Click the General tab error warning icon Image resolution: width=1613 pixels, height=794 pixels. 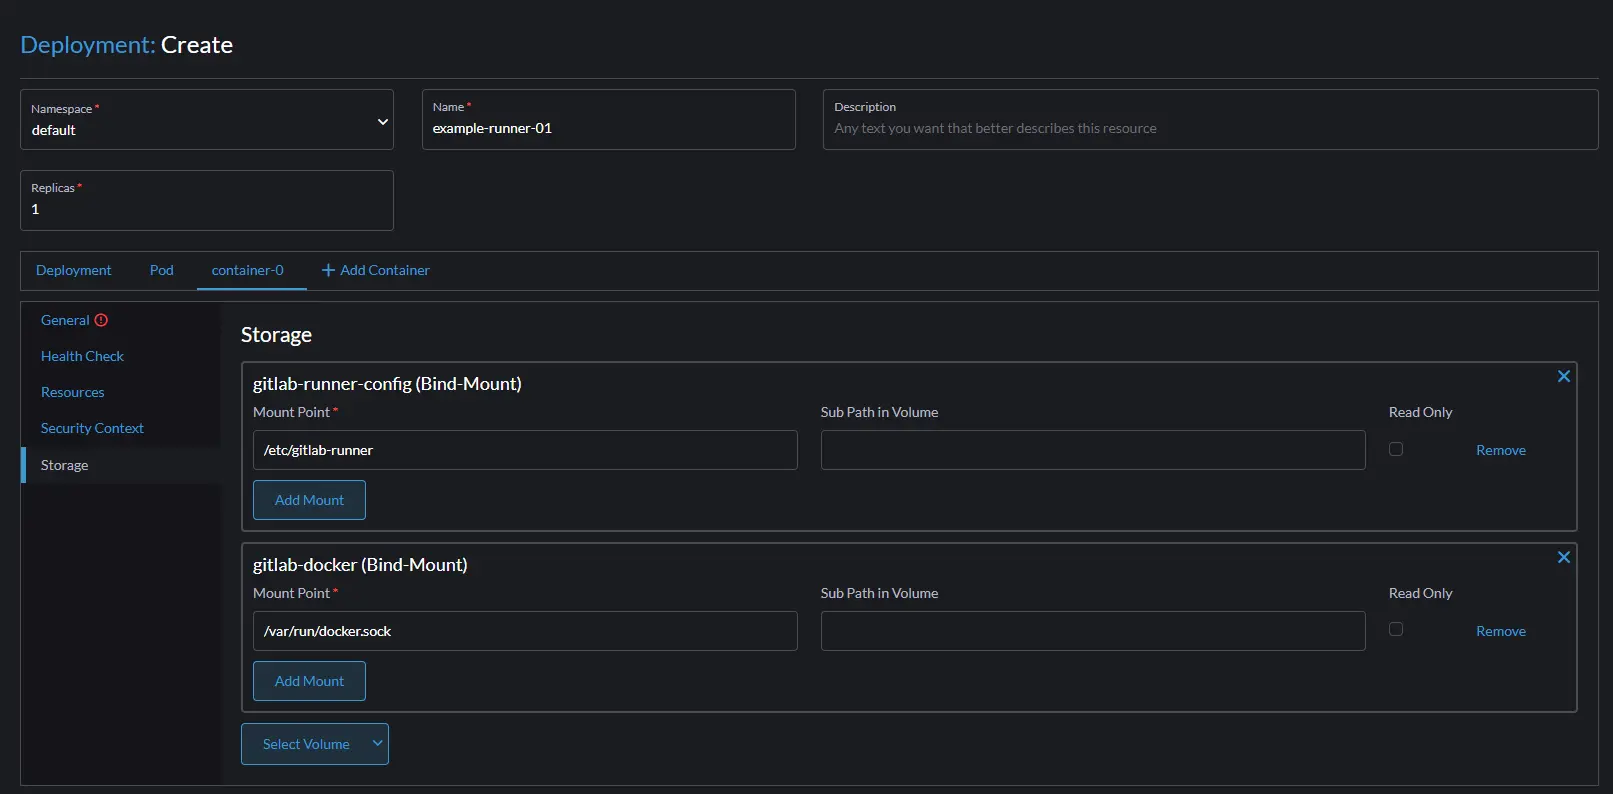pyautogui.click(x=101, y=320)
